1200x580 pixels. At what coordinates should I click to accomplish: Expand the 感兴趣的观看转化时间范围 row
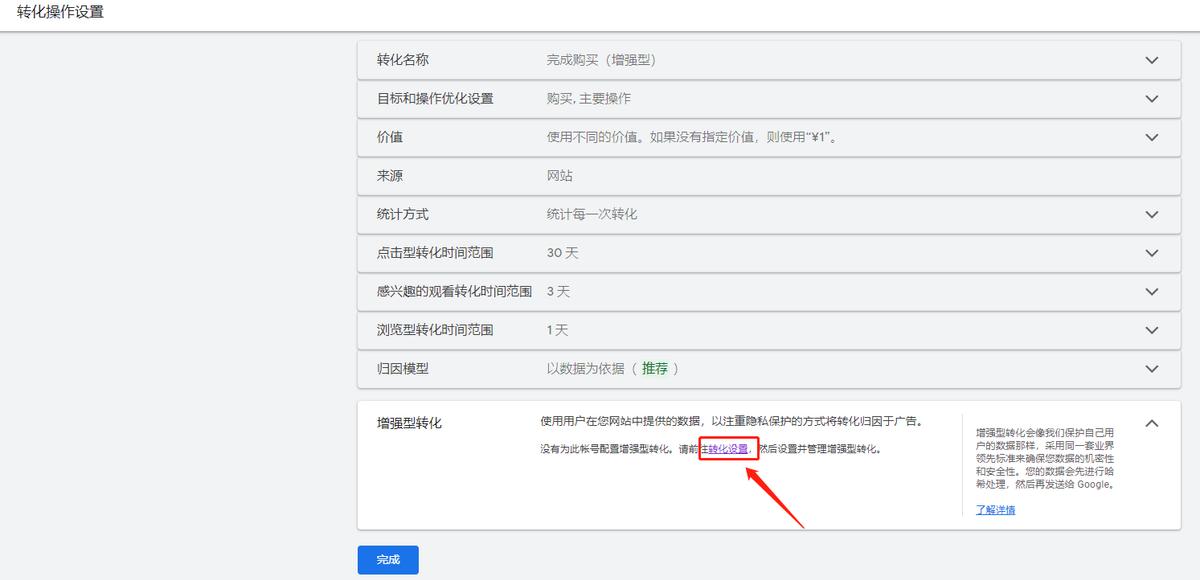pyautogui.click(x=1150, y=291)
